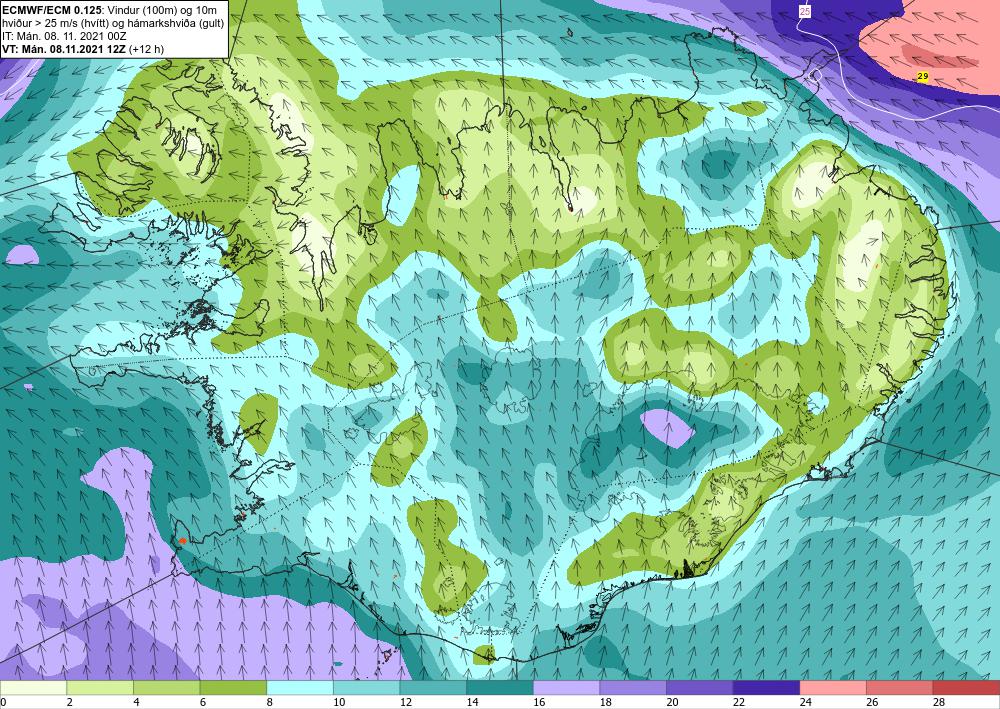1000x709 pixels.
Task: Choose the 10–12 m/s light teal legend swatch
Action: 366,688
